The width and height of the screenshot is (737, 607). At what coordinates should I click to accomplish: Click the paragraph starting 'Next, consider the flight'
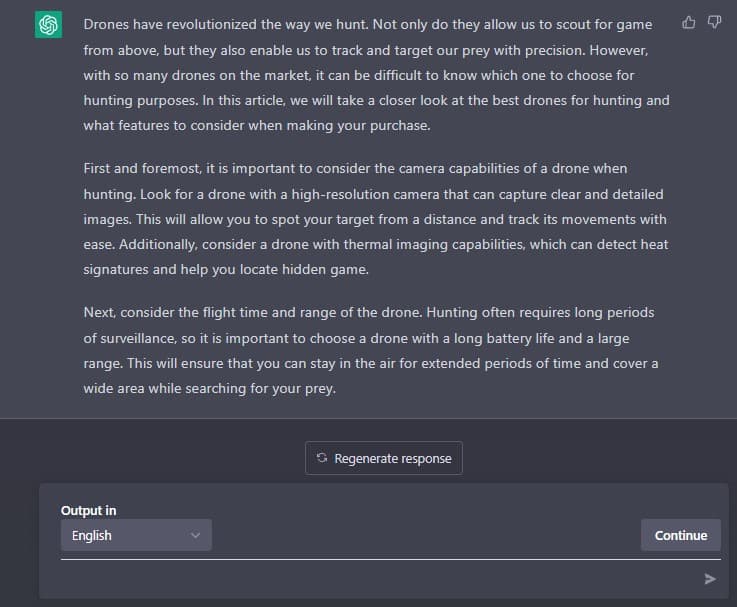[371, 350]
